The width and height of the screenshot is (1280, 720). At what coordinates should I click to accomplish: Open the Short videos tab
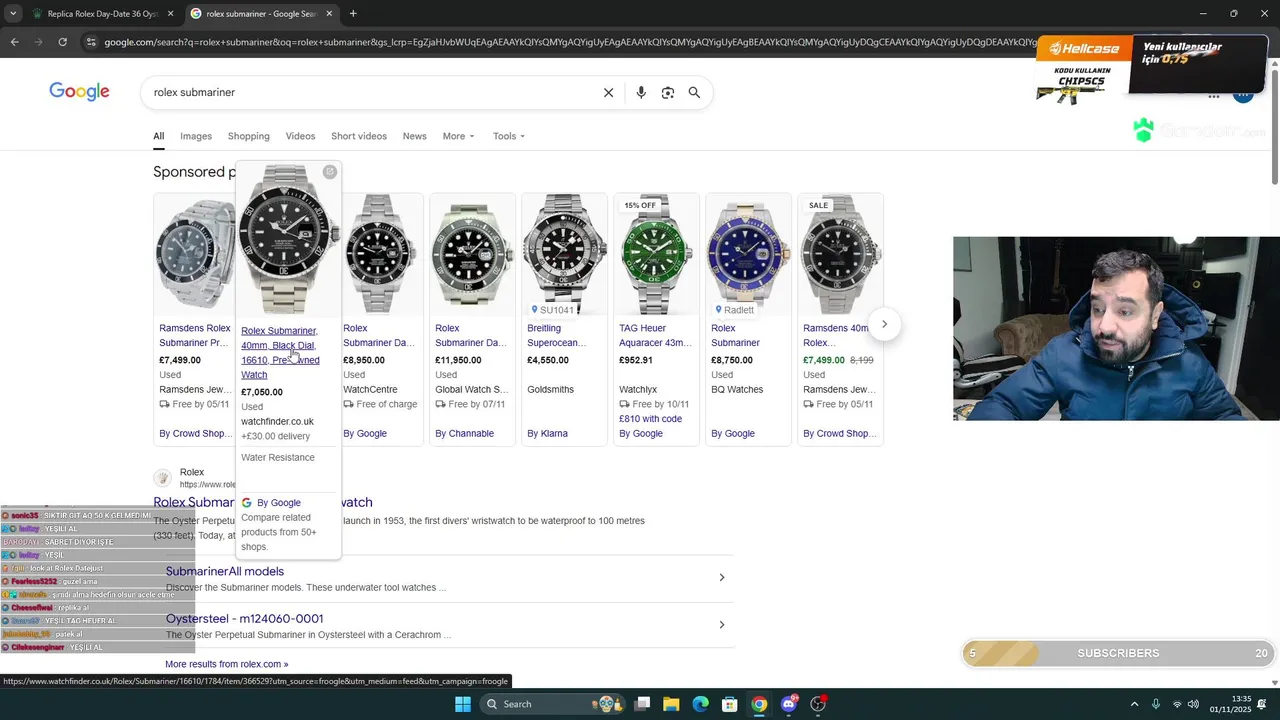click(359, 136)
